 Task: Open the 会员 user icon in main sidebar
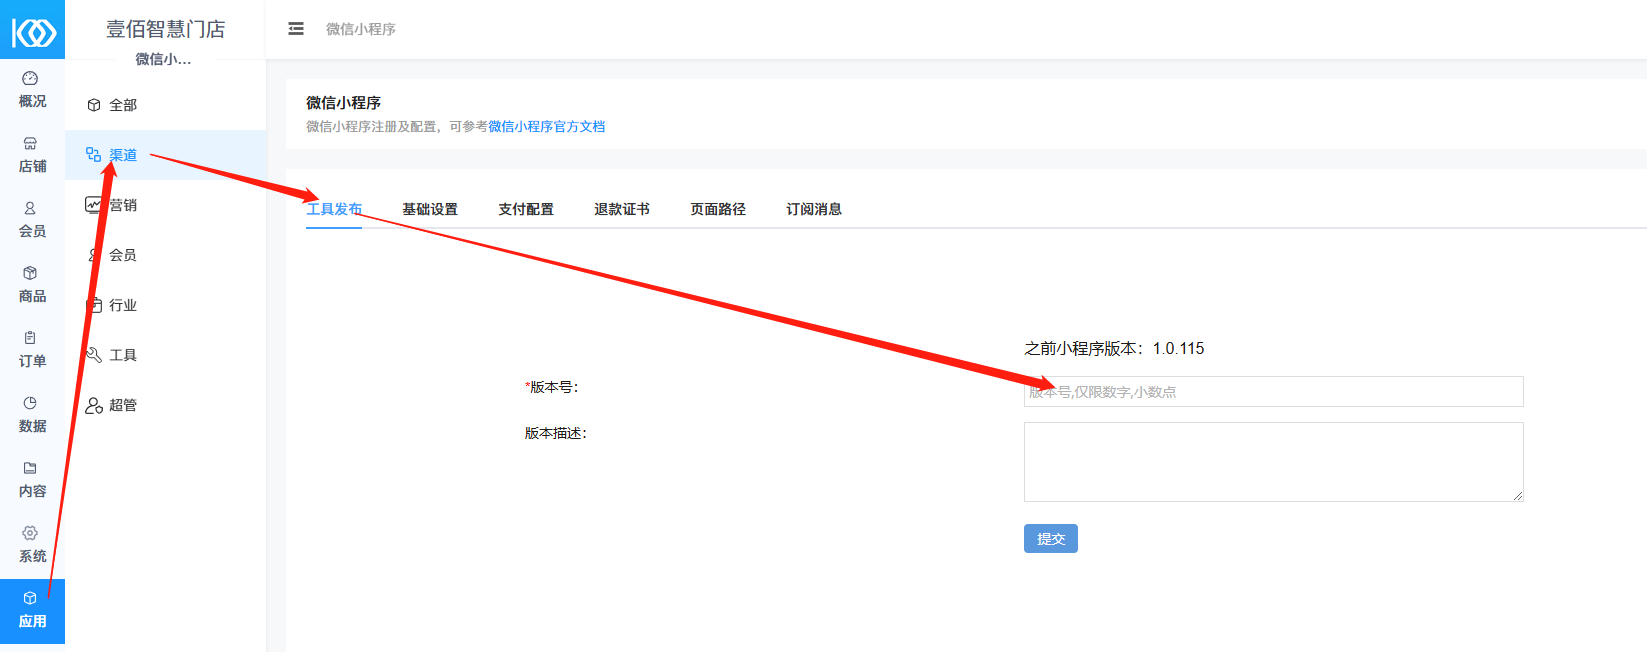click(30, 208)
